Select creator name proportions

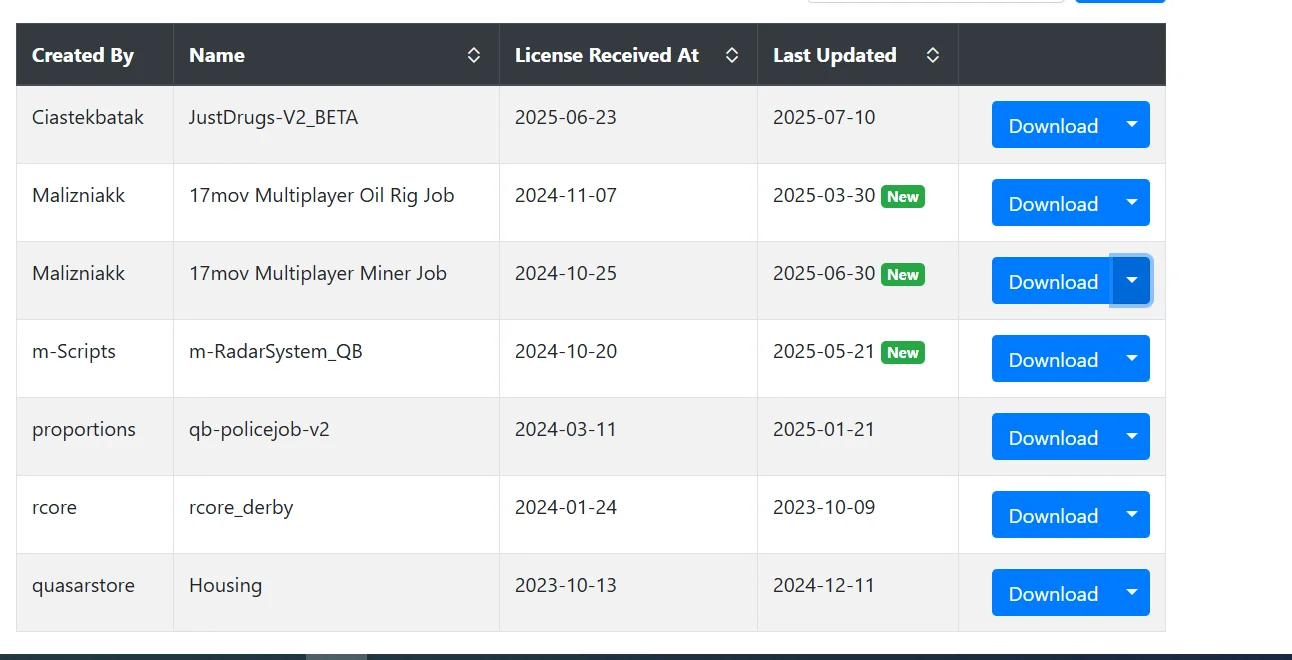pyautogui.click(x=84, y=429)
